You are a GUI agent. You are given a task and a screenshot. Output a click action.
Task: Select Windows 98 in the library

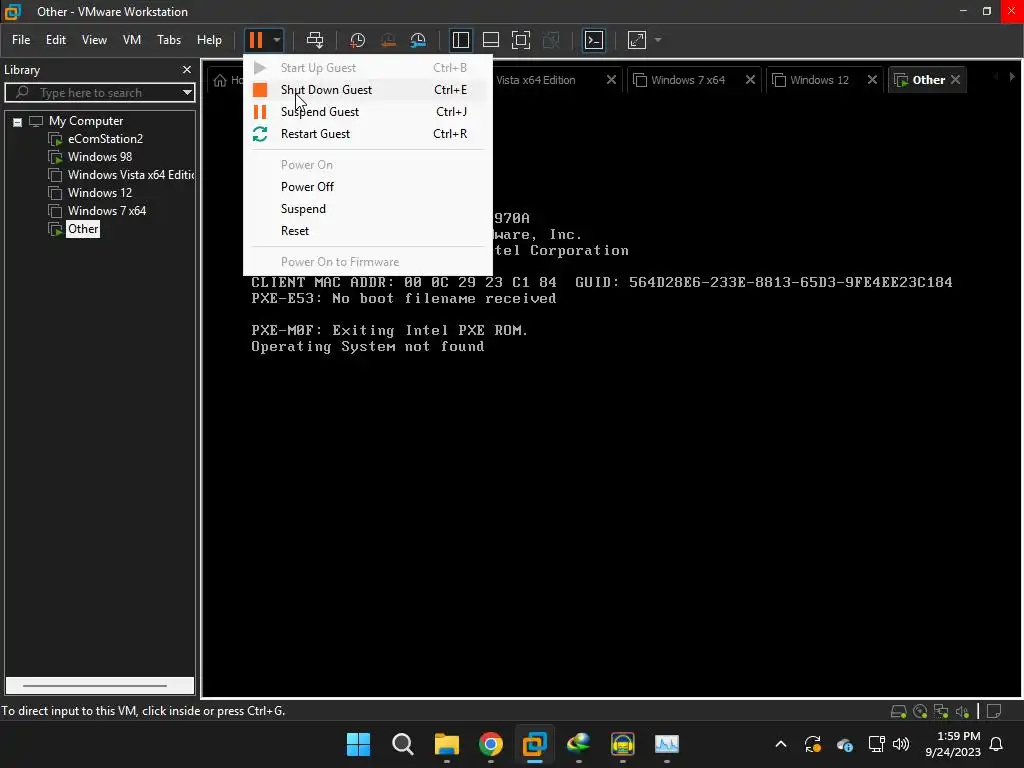(99, 157)
